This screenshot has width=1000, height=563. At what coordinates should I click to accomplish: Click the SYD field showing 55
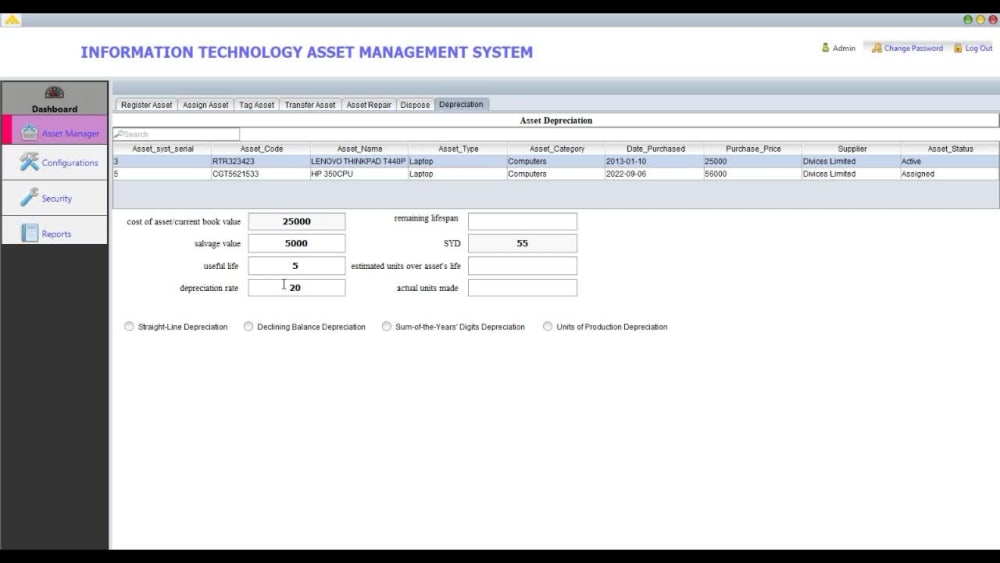(522, 243)
